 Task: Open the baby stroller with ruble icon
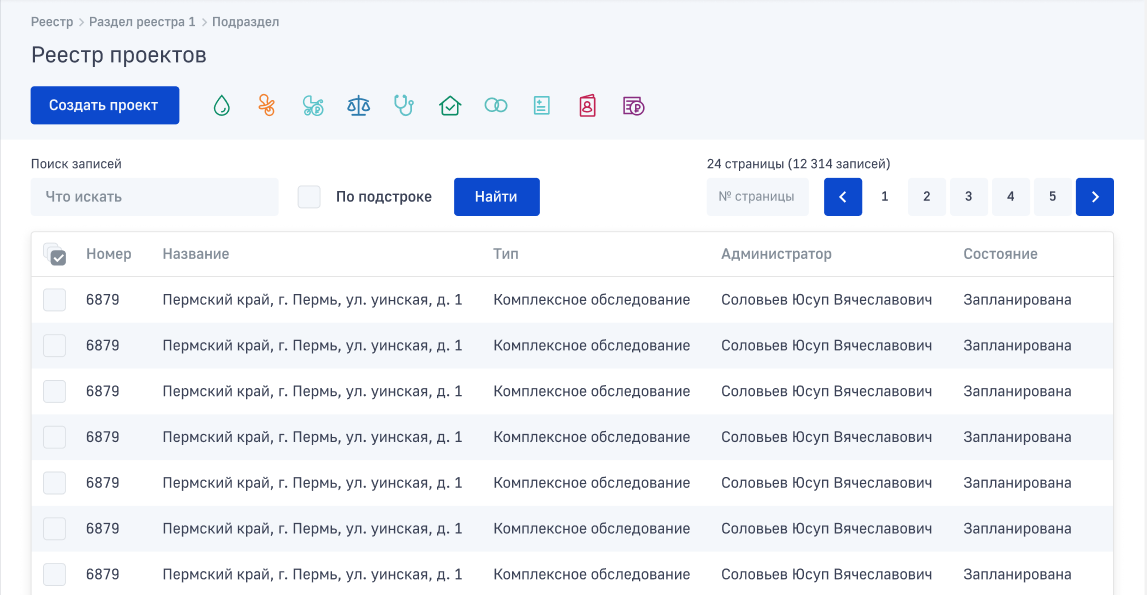coord(313,104)
